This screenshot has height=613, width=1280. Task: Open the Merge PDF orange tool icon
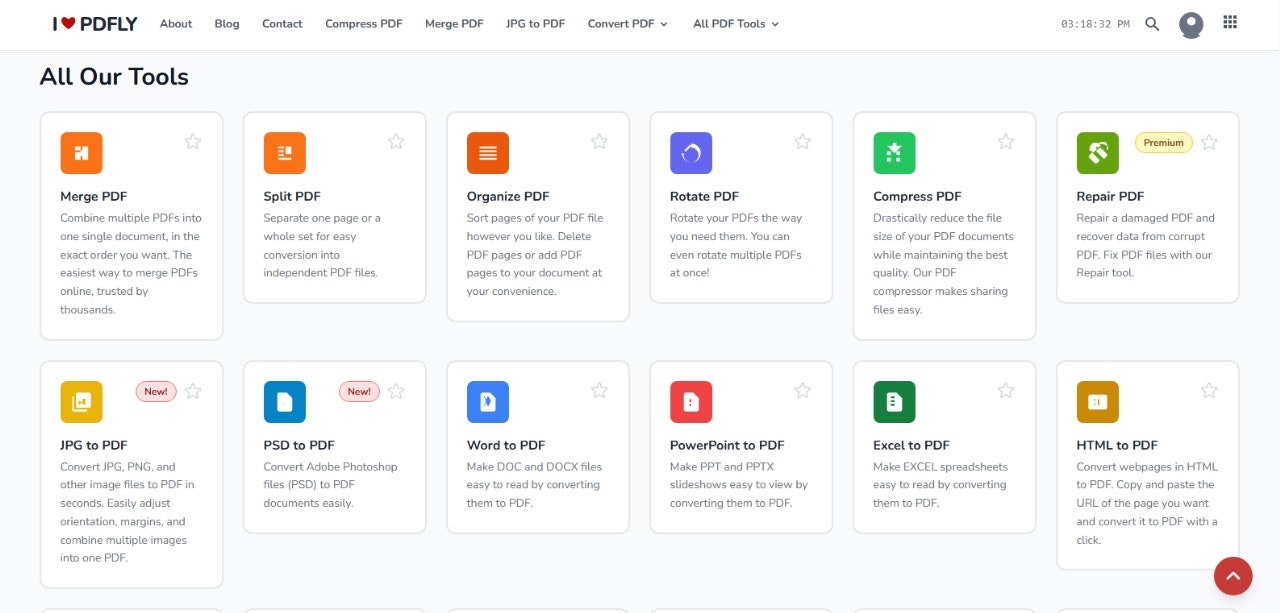coord(81,153)
